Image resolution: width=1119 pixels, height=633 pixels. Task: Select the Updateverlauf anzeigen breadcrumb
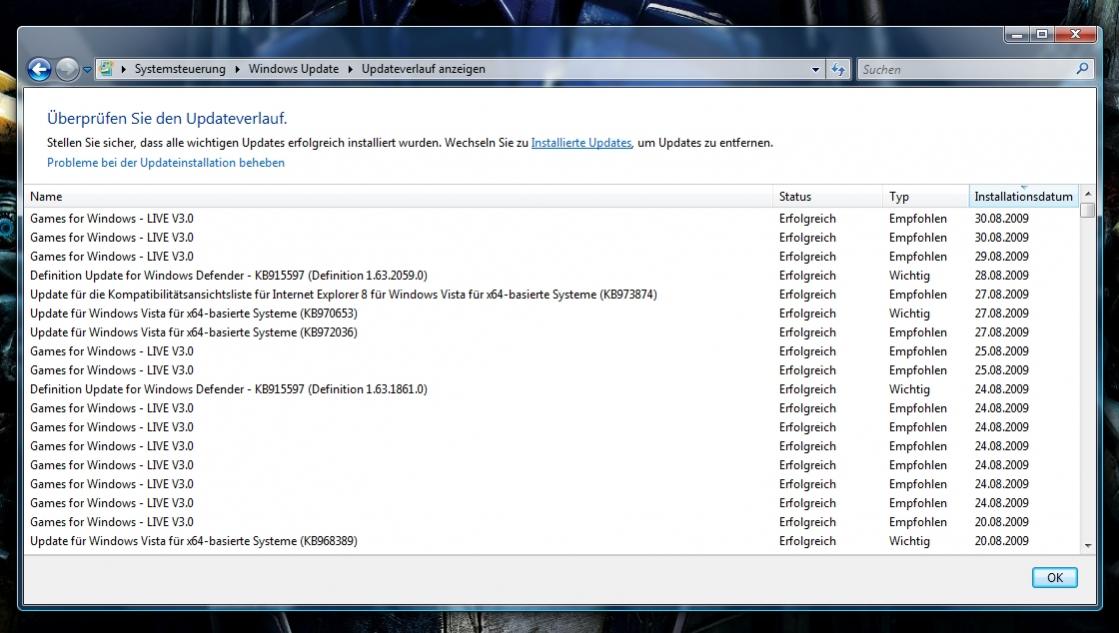tap(423, 69)
